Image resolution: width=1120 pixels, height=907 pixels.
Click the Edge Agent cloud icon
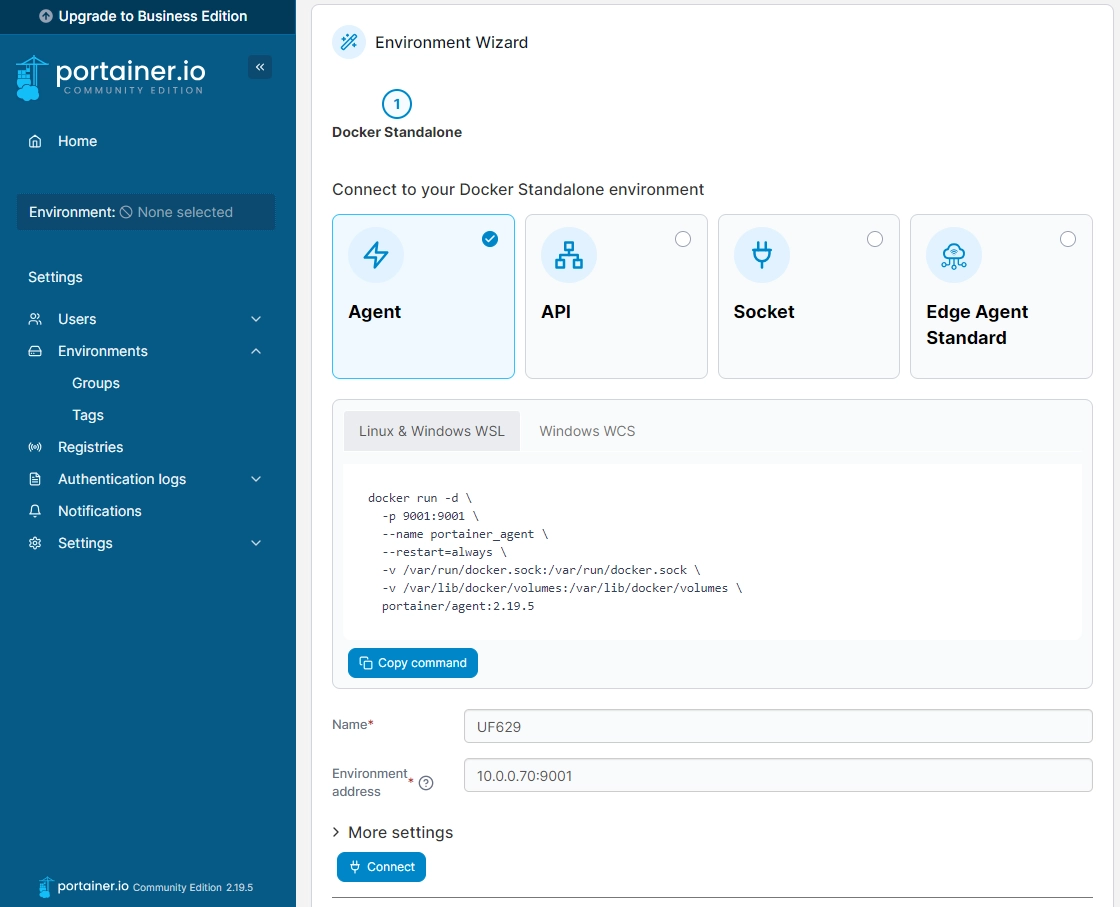click(x=954, y=255)
